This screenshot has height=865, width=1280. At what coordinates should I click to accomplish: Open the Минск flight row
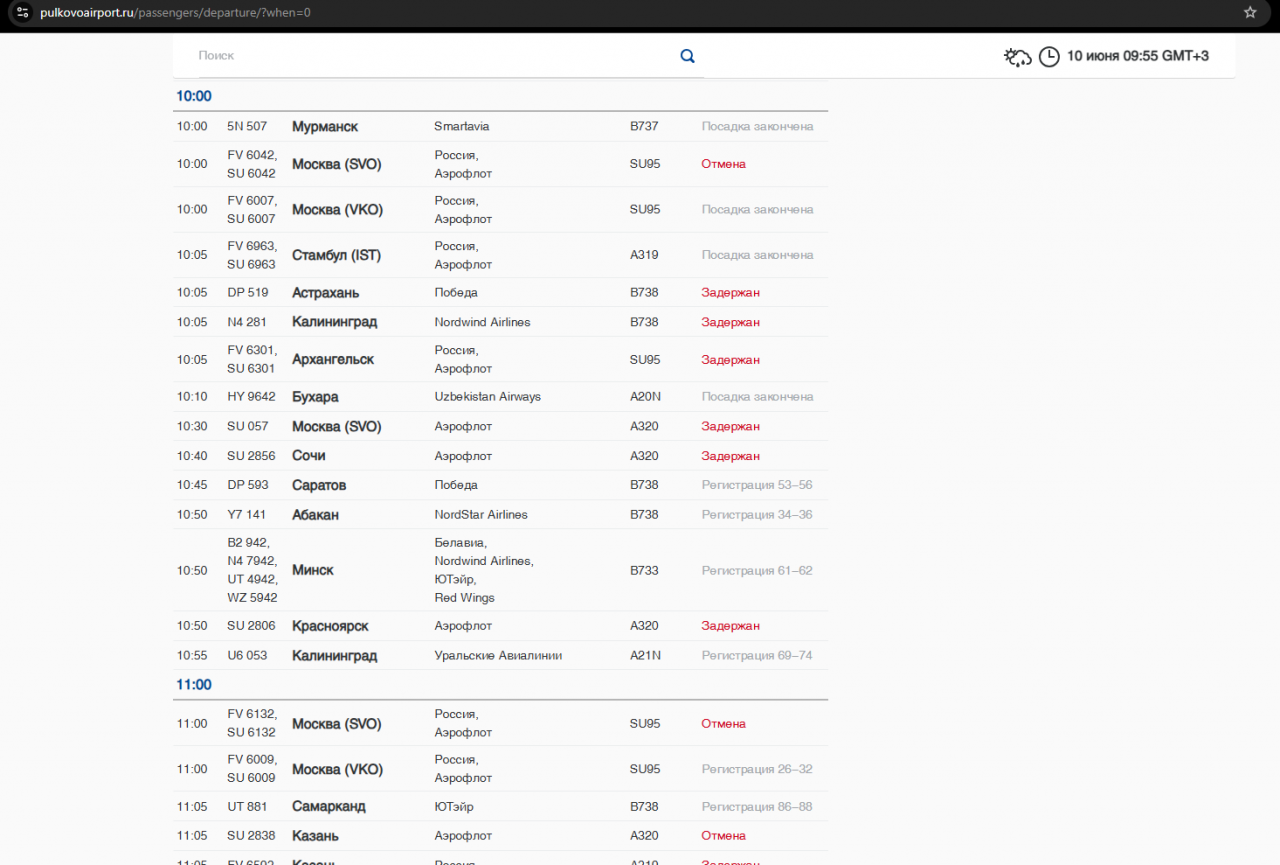click(x=500, y=570)
